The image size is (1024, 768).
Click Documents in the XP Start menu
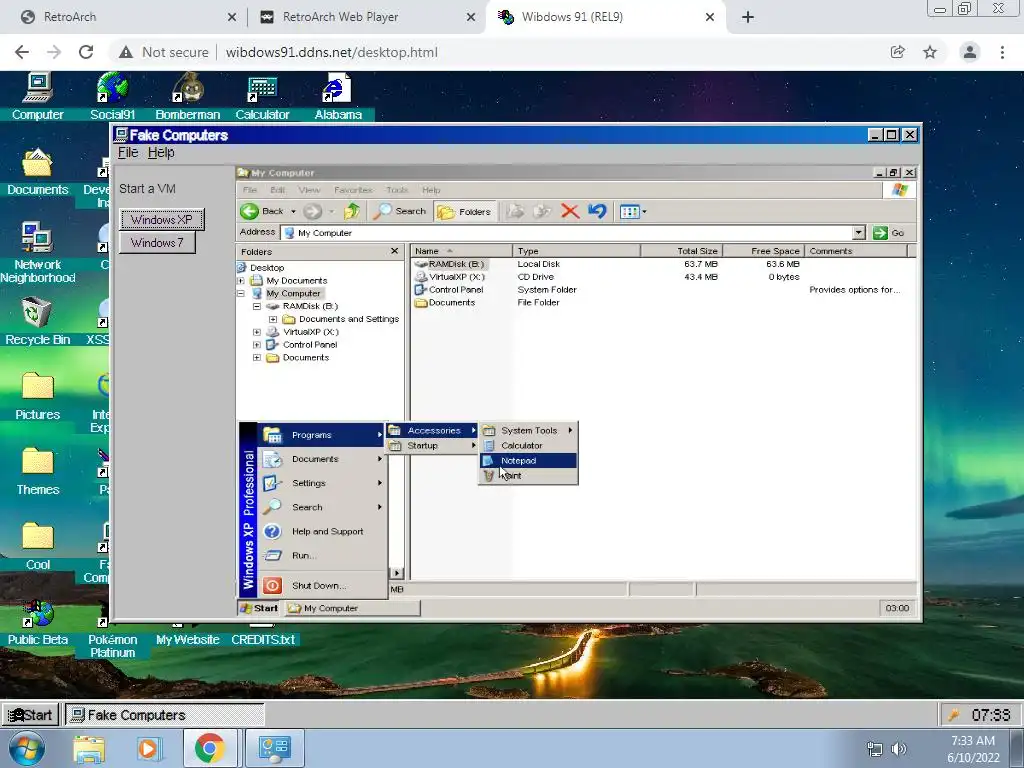pyautogui.click(x=323, y=459)
